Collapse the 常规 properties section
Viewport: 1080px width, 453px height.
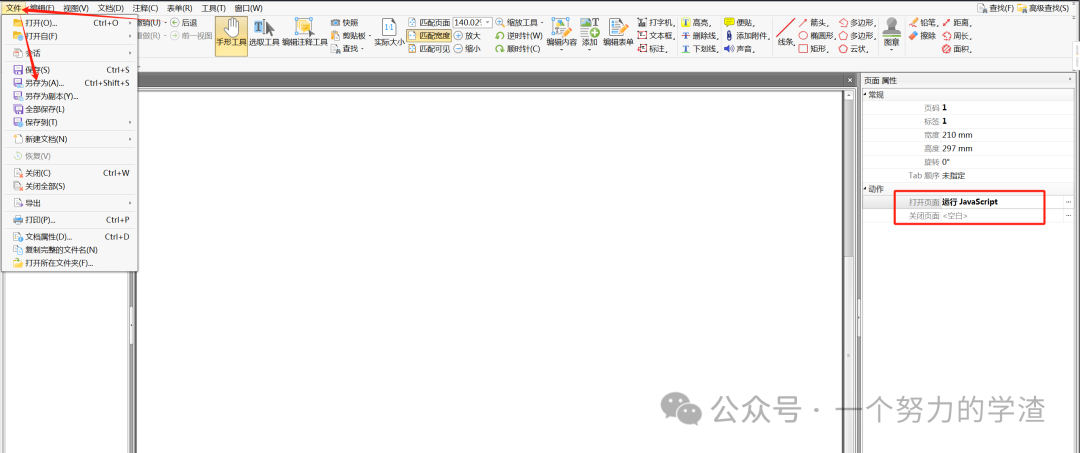[866, 94]
